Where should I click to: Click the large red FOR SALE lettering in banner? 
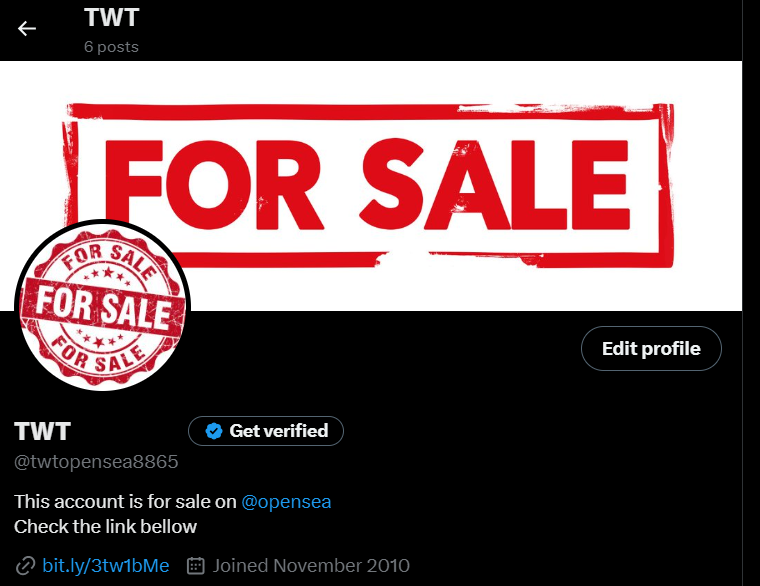[367, 185]
